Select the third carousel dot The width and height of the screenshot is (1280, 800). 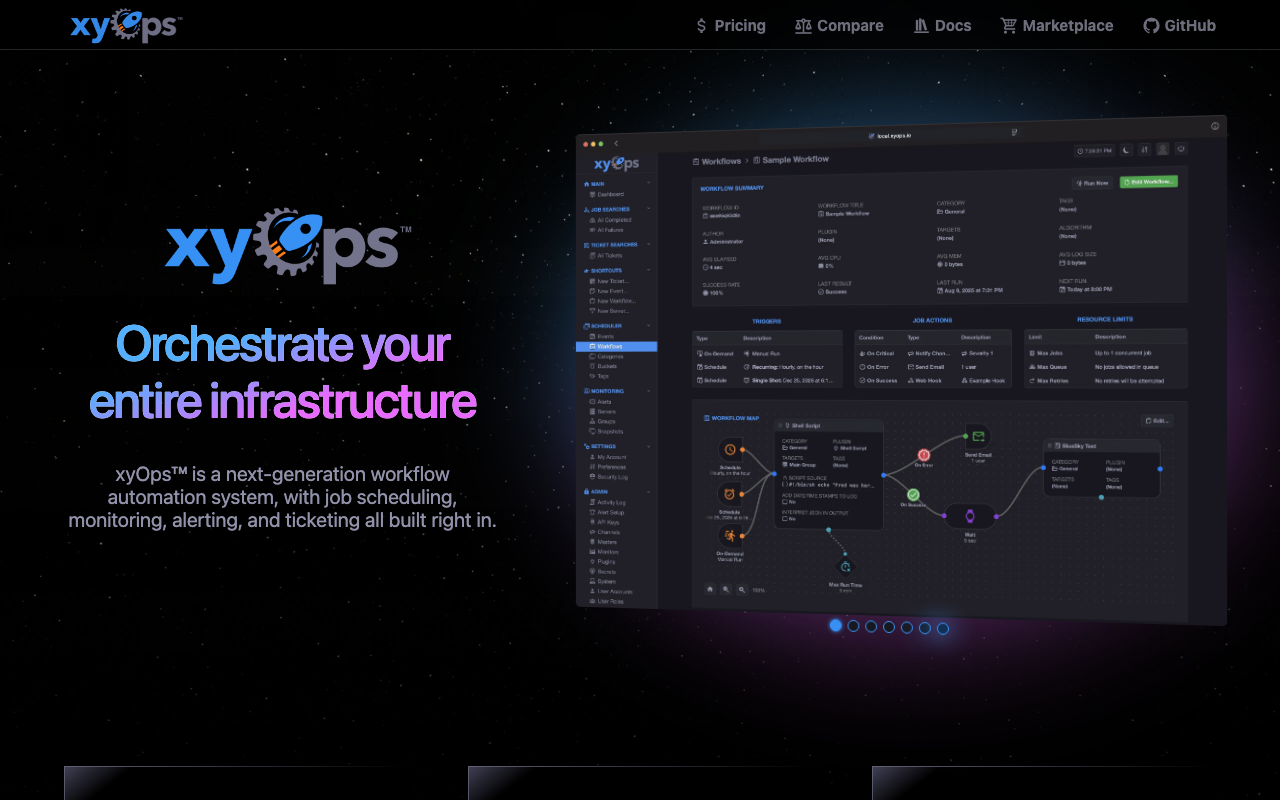tap(871, 626)
